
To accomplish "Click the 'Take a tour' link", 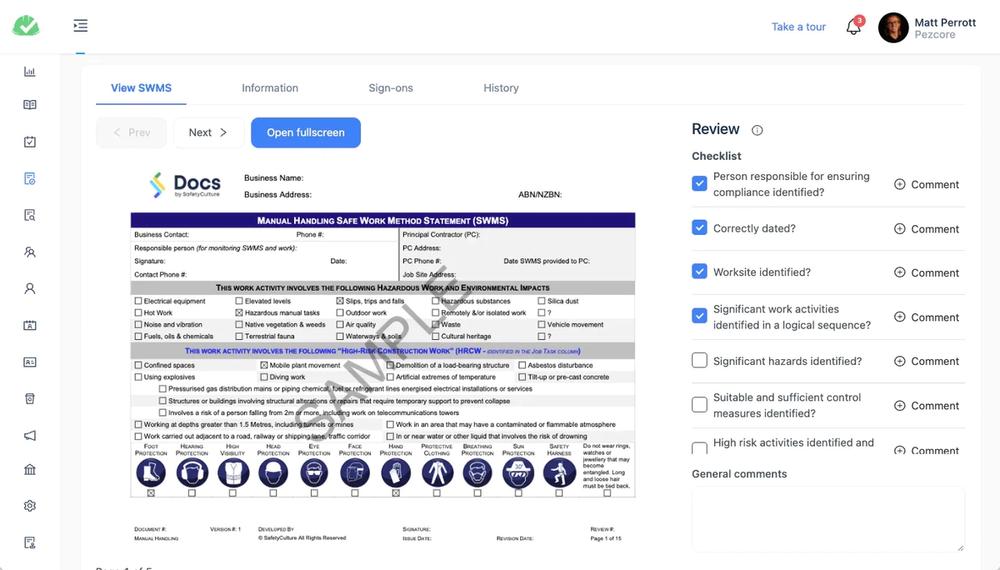I will [798, 27].
